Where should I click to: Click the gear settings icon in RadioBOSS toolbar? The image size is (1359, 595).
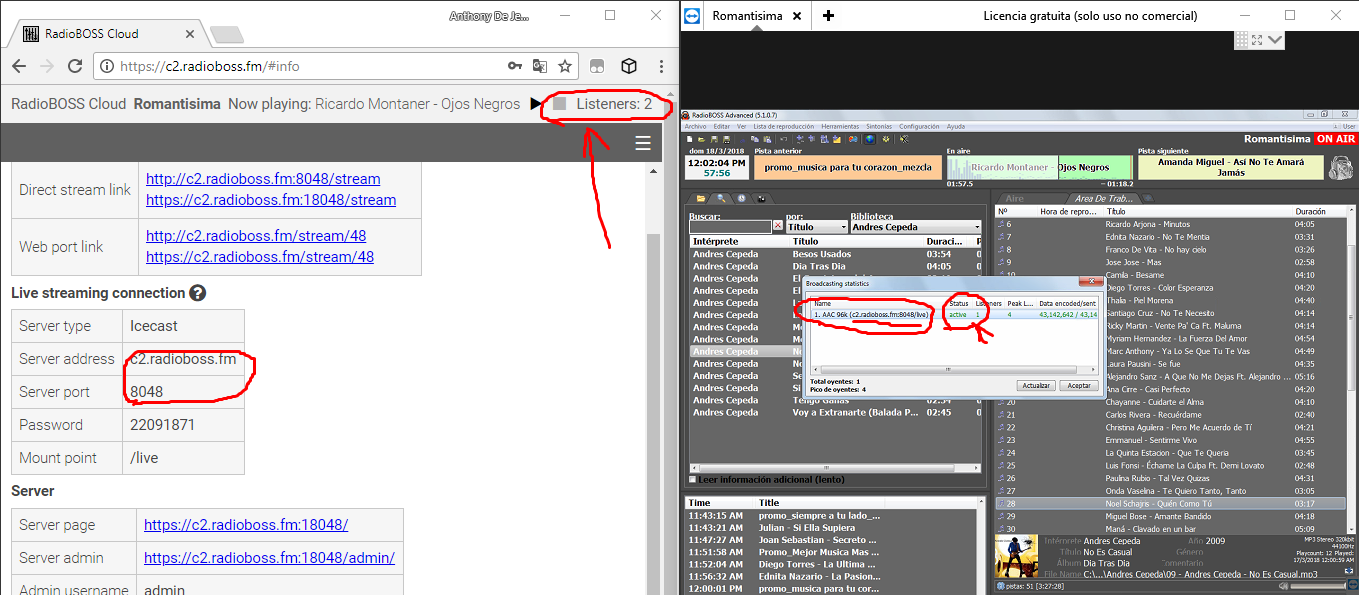pyautogui.click(x=886, y=139)
